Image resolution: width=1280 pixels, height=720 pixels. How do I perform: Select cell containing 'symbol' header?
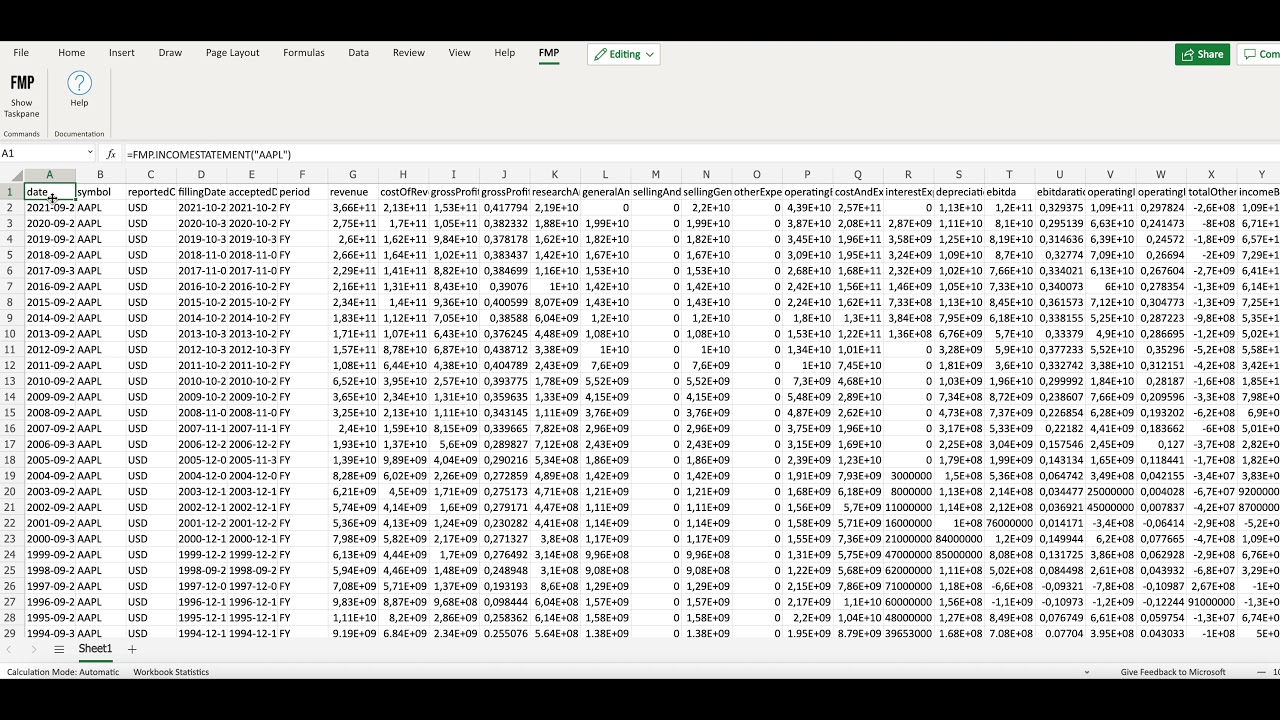click(100, 192)
